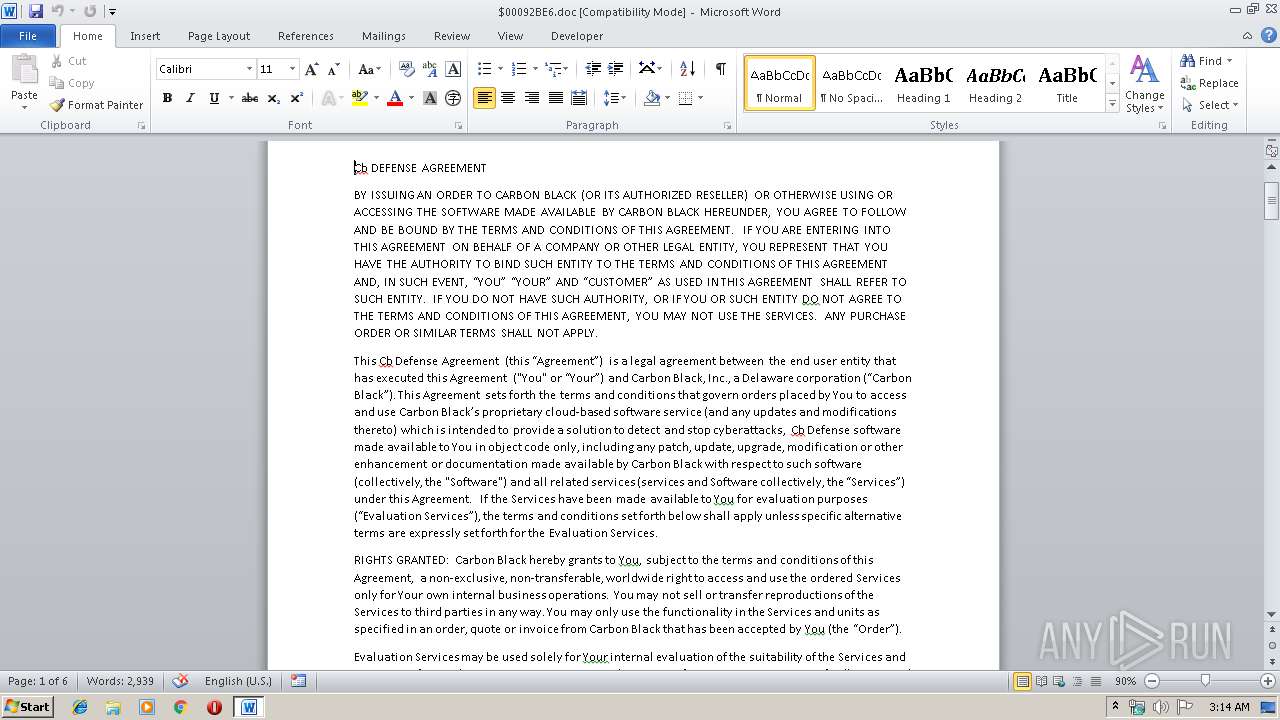Toggle Strikethrough formatting
Viewport: 1280px width, 720px height.
[x=250, y=98]
